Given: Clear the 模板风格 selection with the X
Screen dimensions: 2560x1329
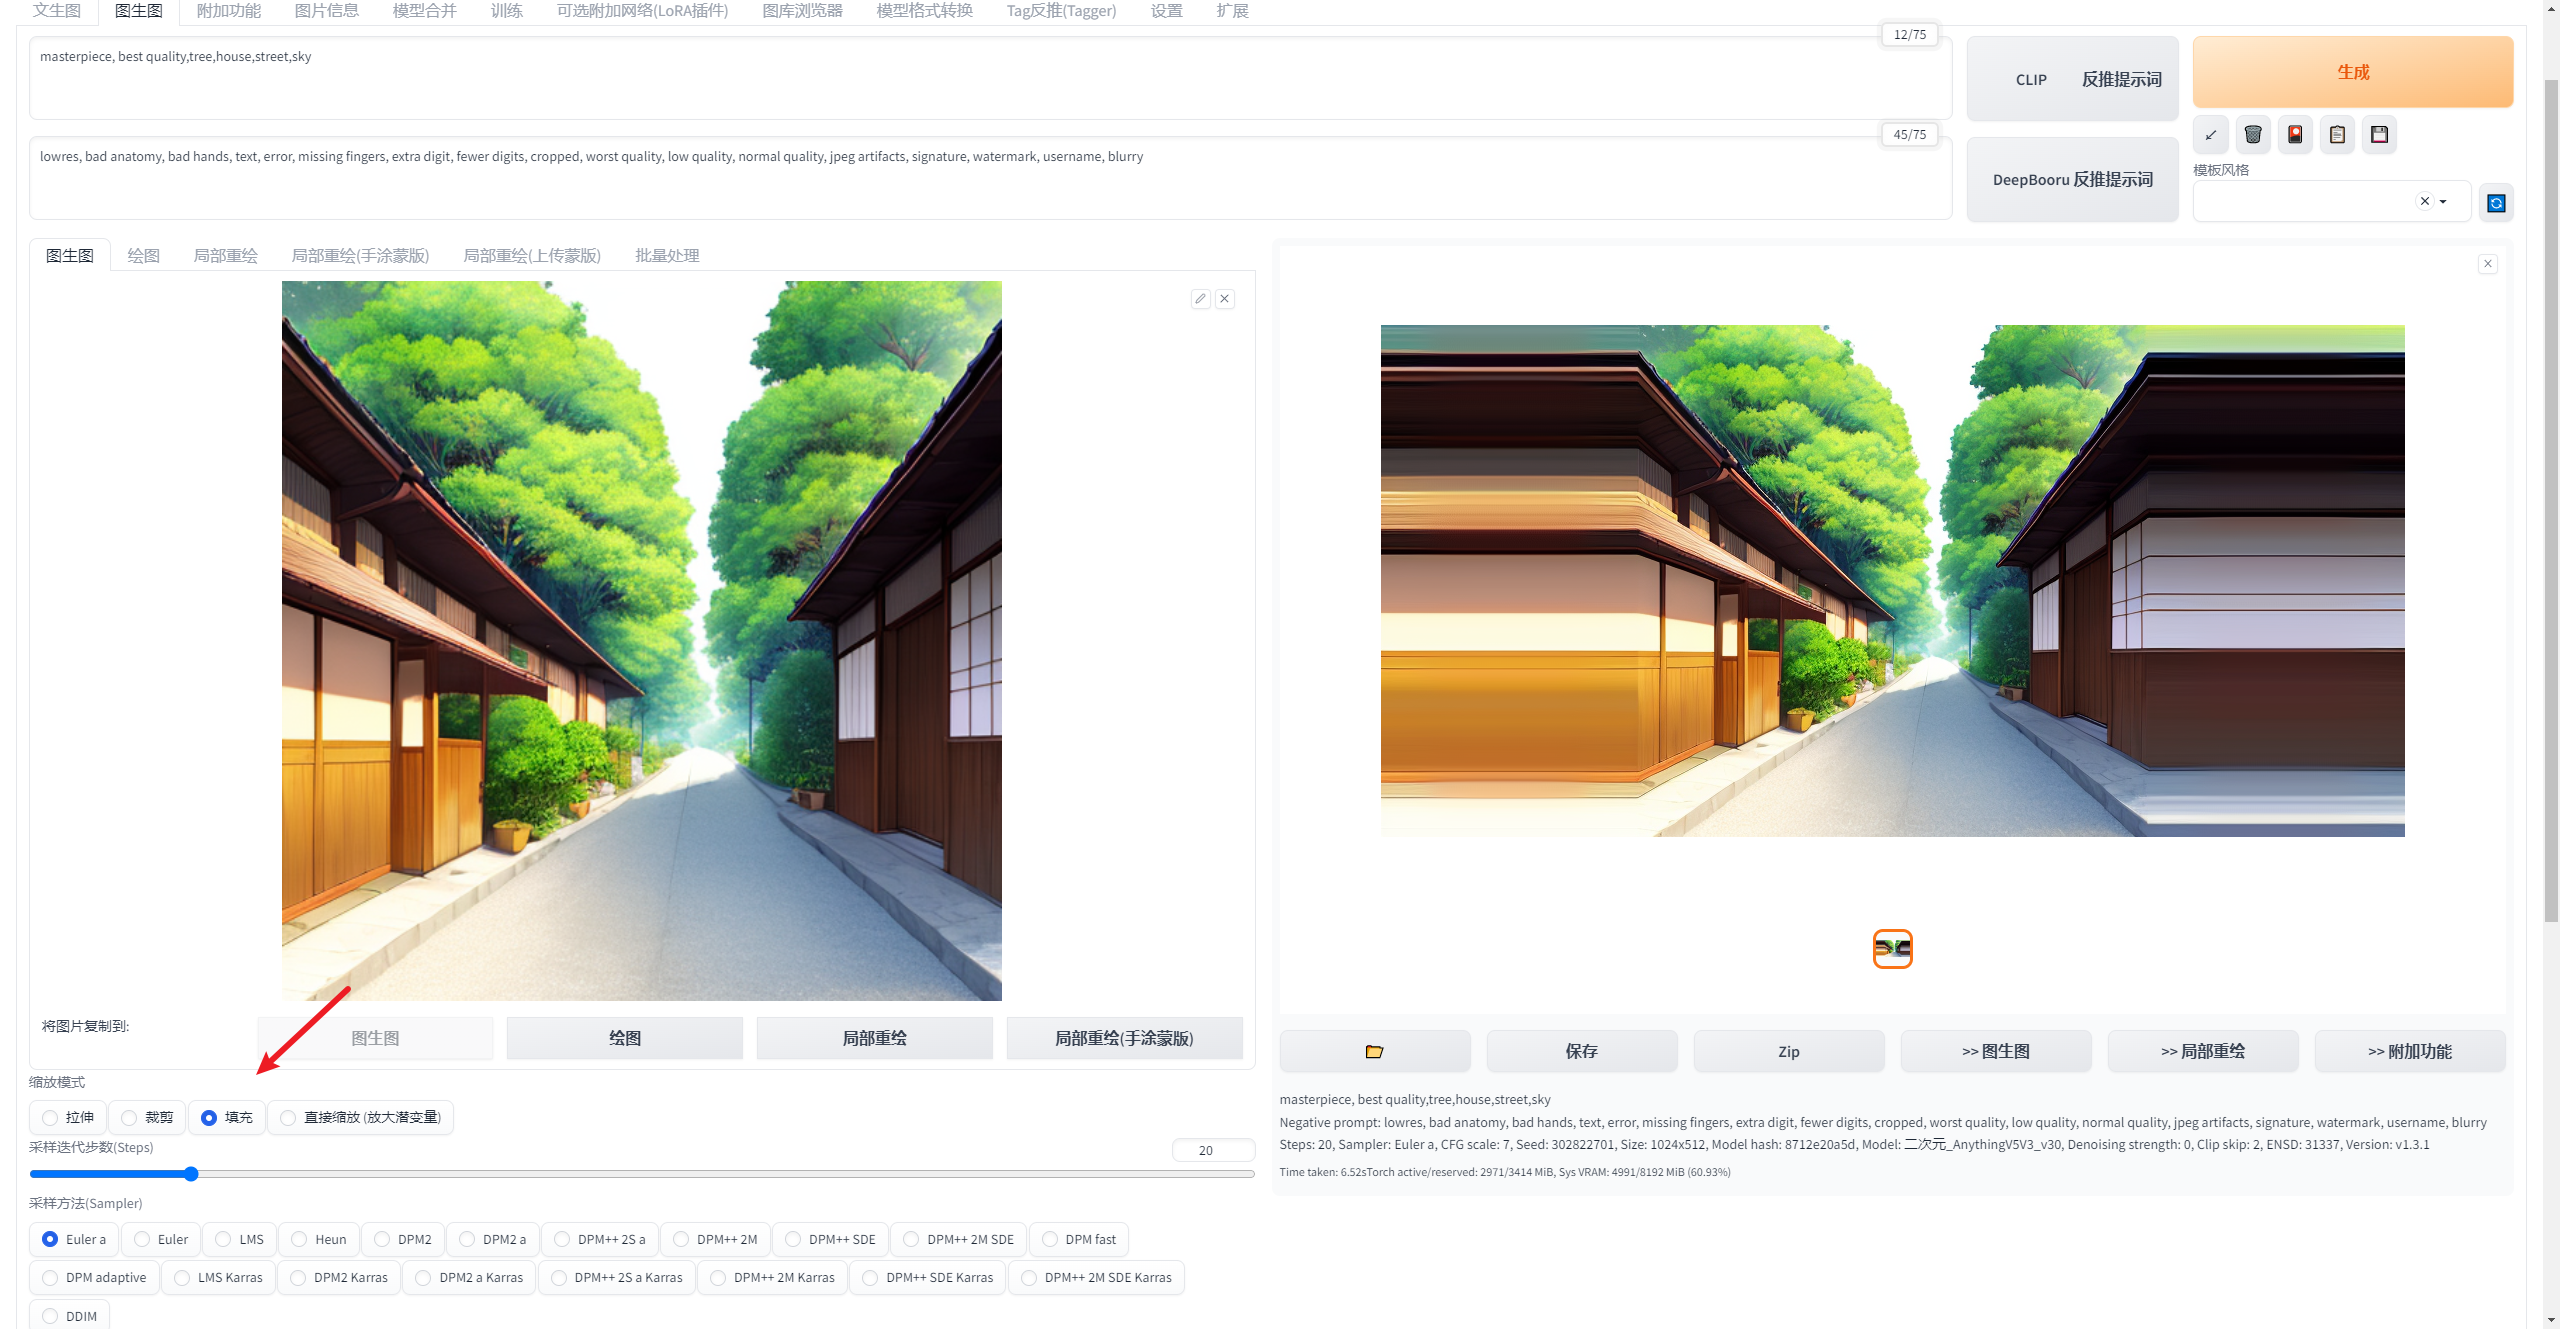Looking at the screenshot, I should (2424, 201).
